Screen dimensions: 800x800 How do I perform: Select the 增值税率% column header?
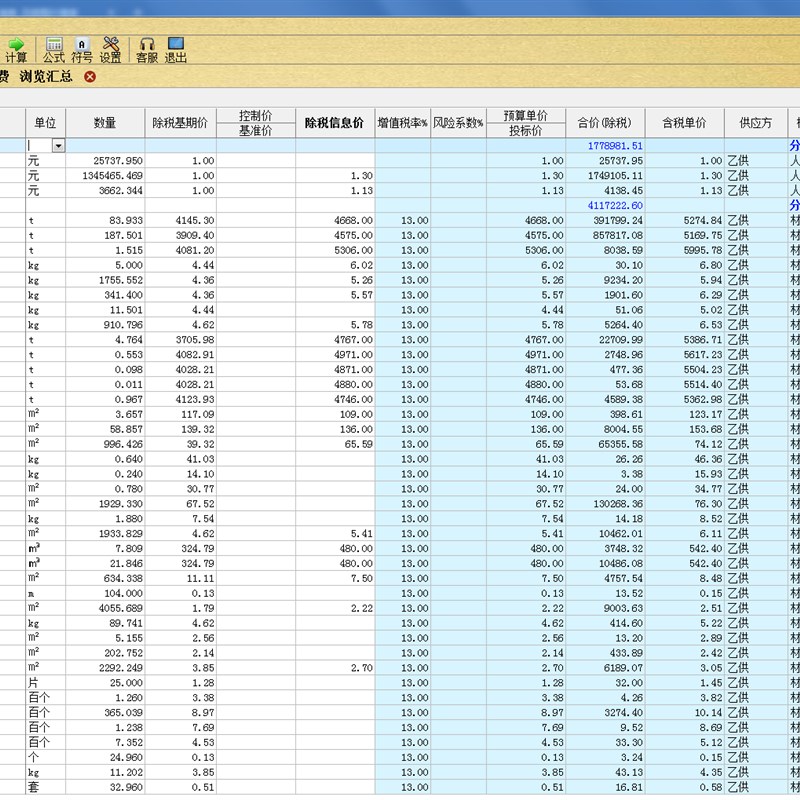(x=403, y=123)
